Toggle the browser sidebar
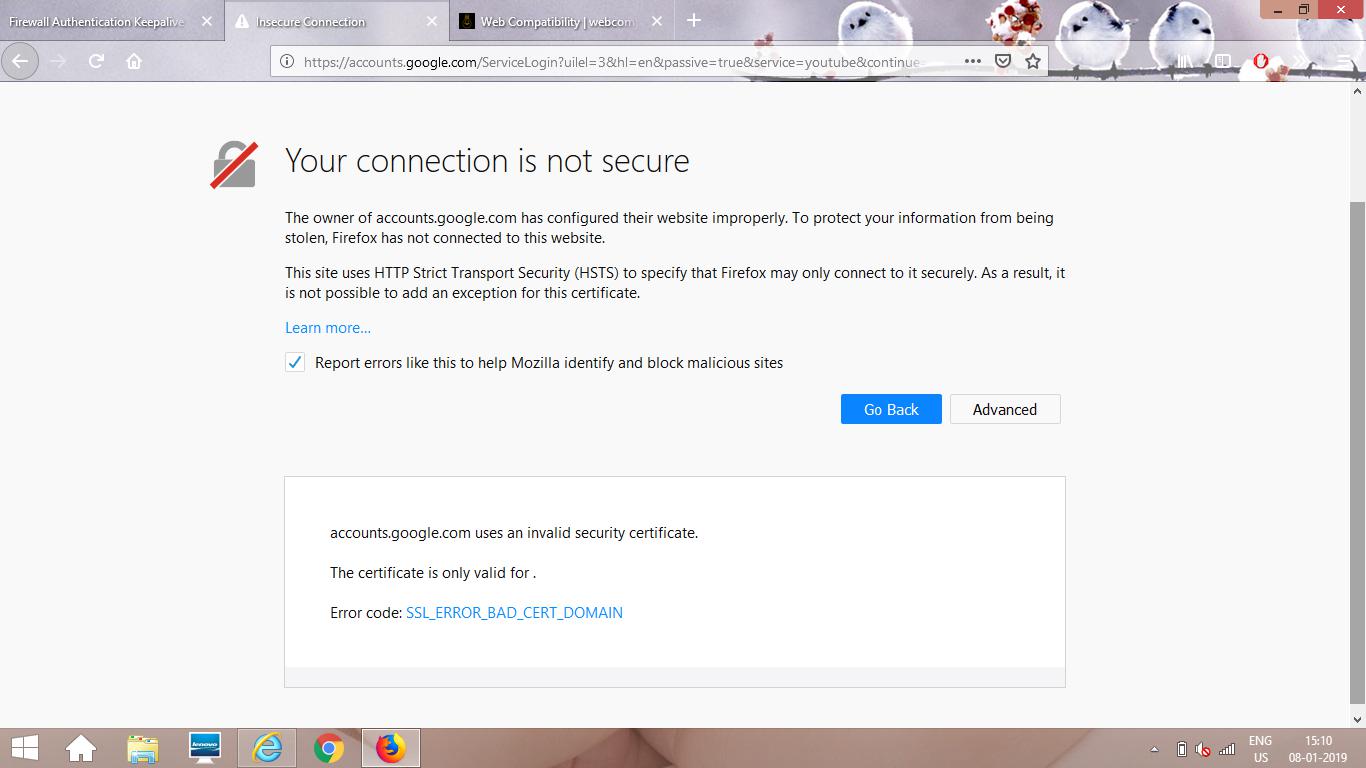This screenshot has width=1366, height=768. click(1222, 61)
